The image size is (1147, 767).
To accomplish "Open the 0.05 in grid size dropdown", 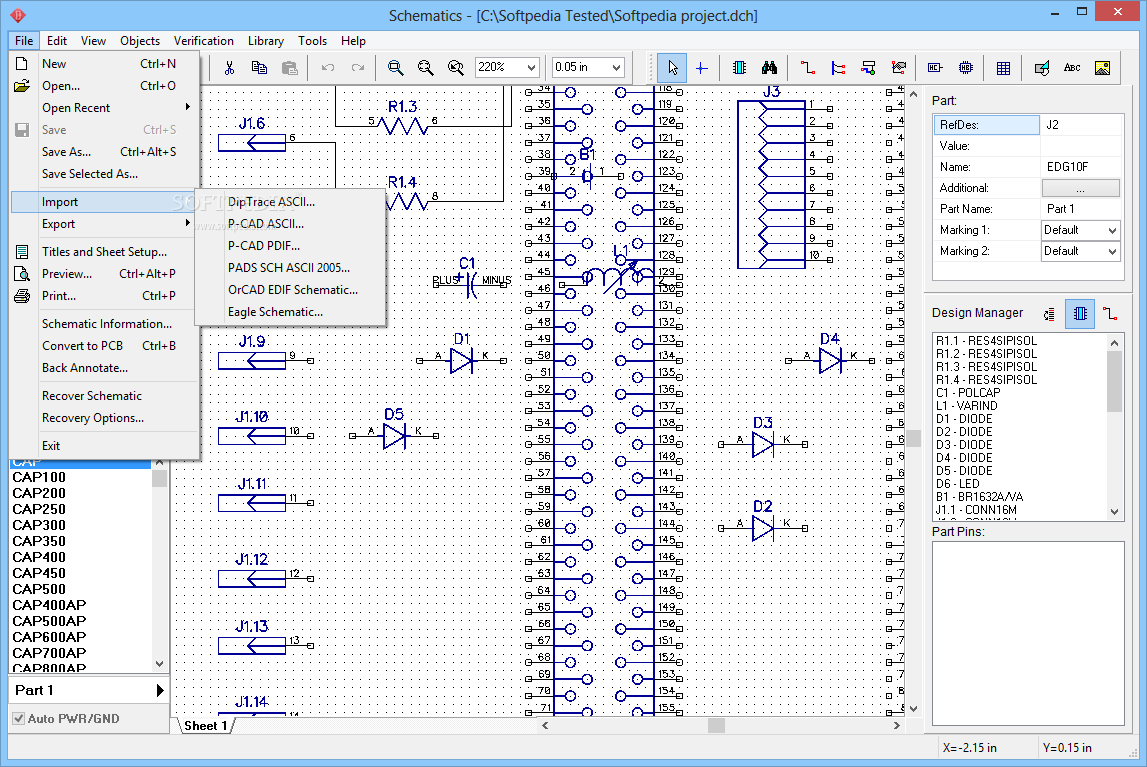I will pyautogui.click(x=616, y=67).
